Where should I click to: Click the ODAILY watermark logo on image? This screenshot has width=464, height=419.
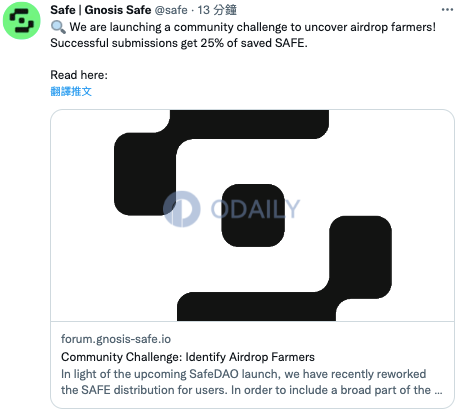232,209
